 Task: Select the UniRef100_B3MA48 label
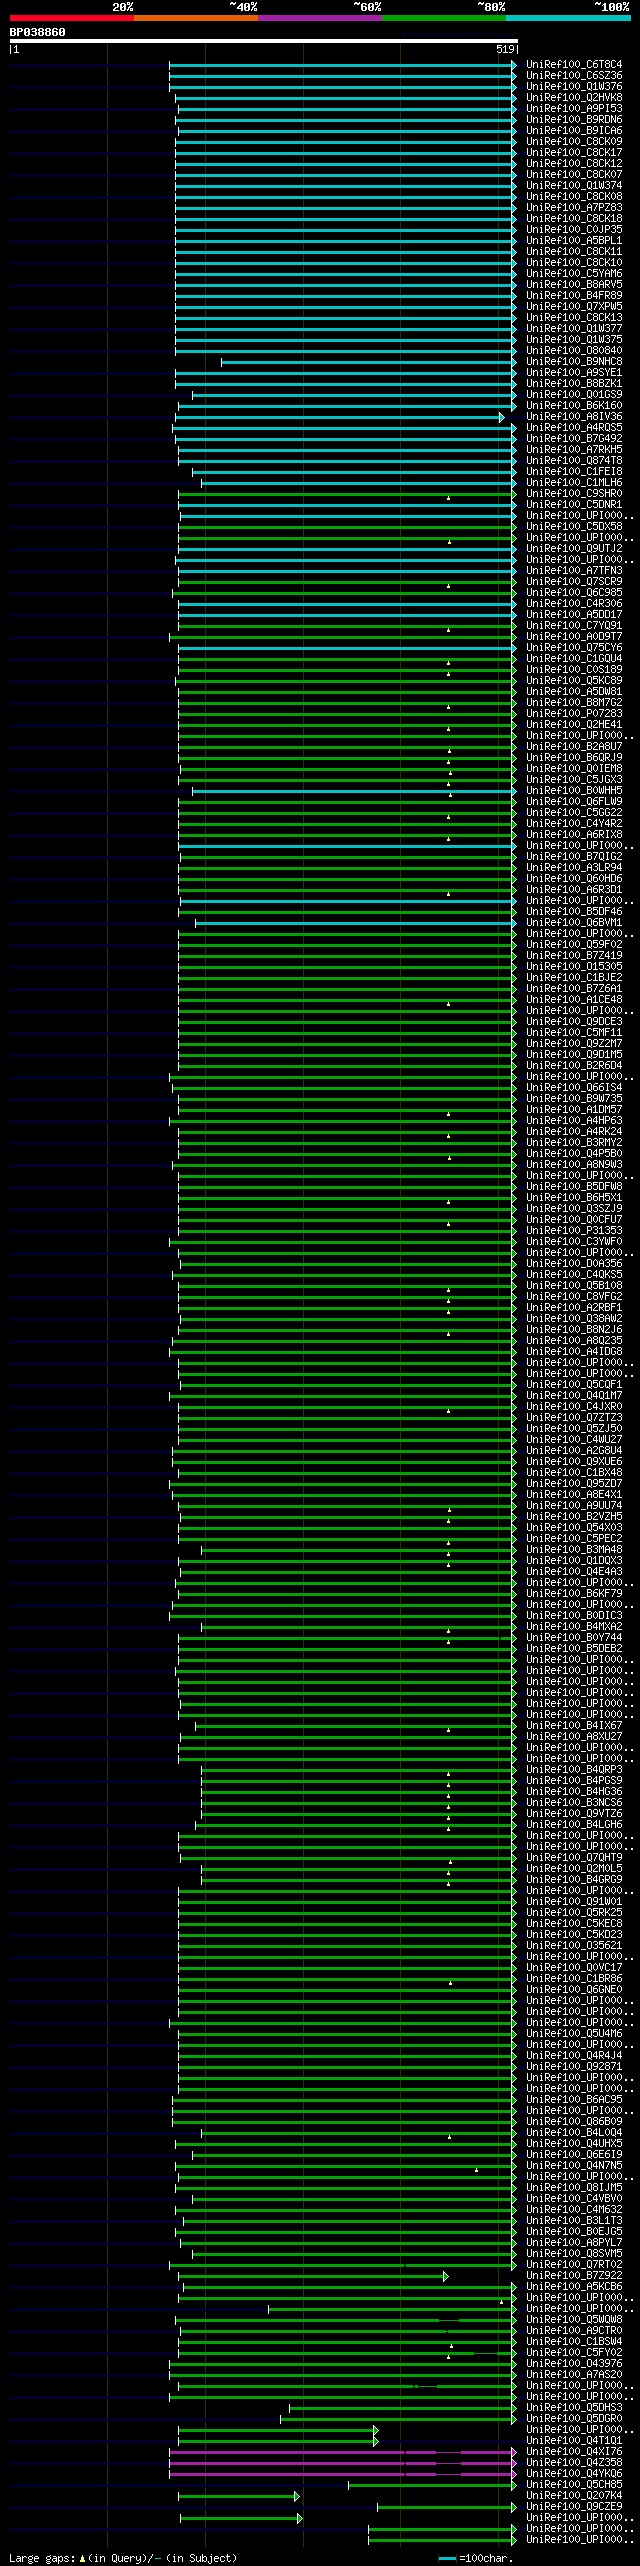574,1550
